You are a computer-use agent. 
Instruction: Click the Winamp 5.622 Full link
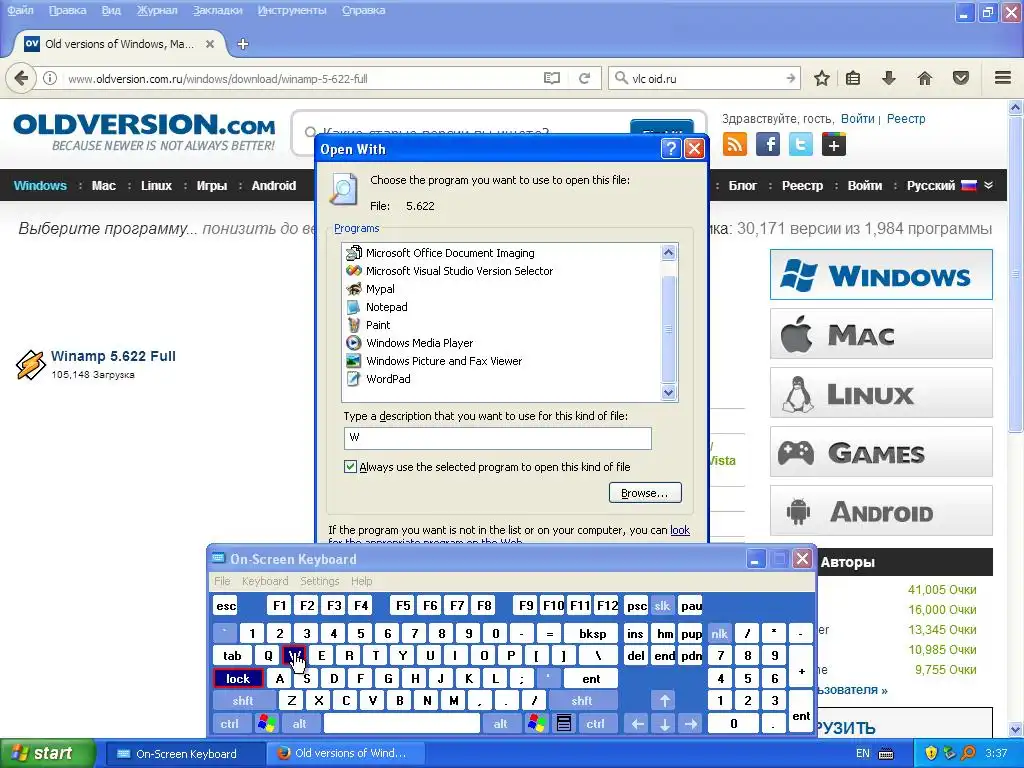click(x=113, y=356)
